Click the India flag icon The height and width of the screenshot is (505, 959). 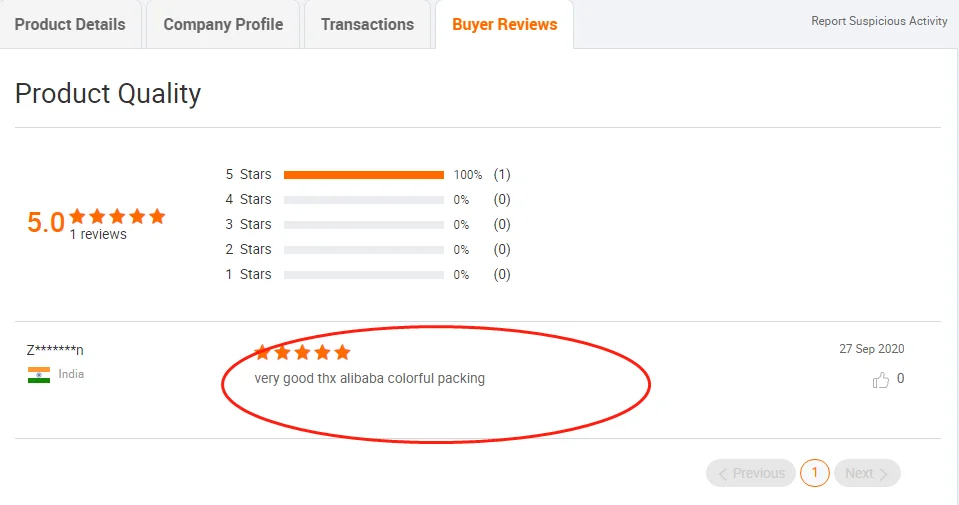pyautogui.click(x=39, y=375)
